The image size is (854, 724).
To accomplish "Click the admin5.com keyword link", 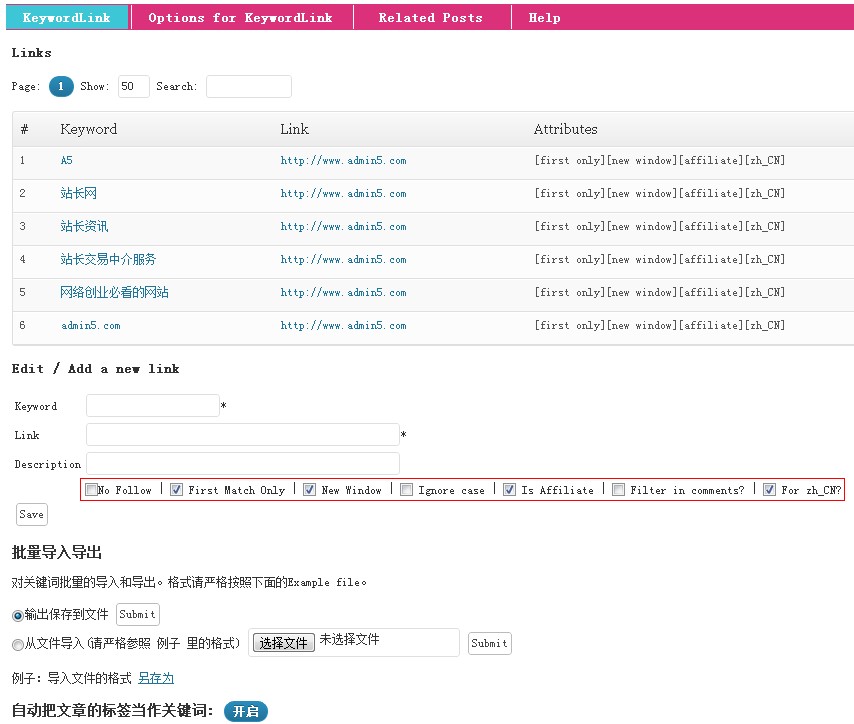I will click(90, 325).
